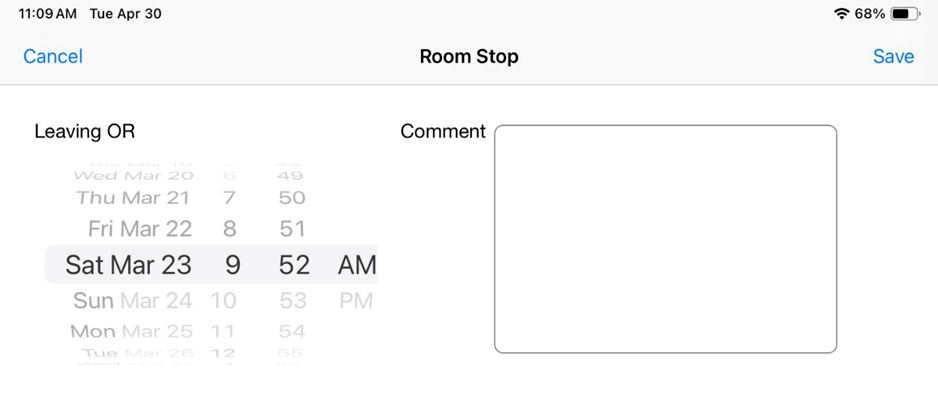This screenshot has height=400, width=938.
Task: Switch time period to PM
Action: (356, 300)
